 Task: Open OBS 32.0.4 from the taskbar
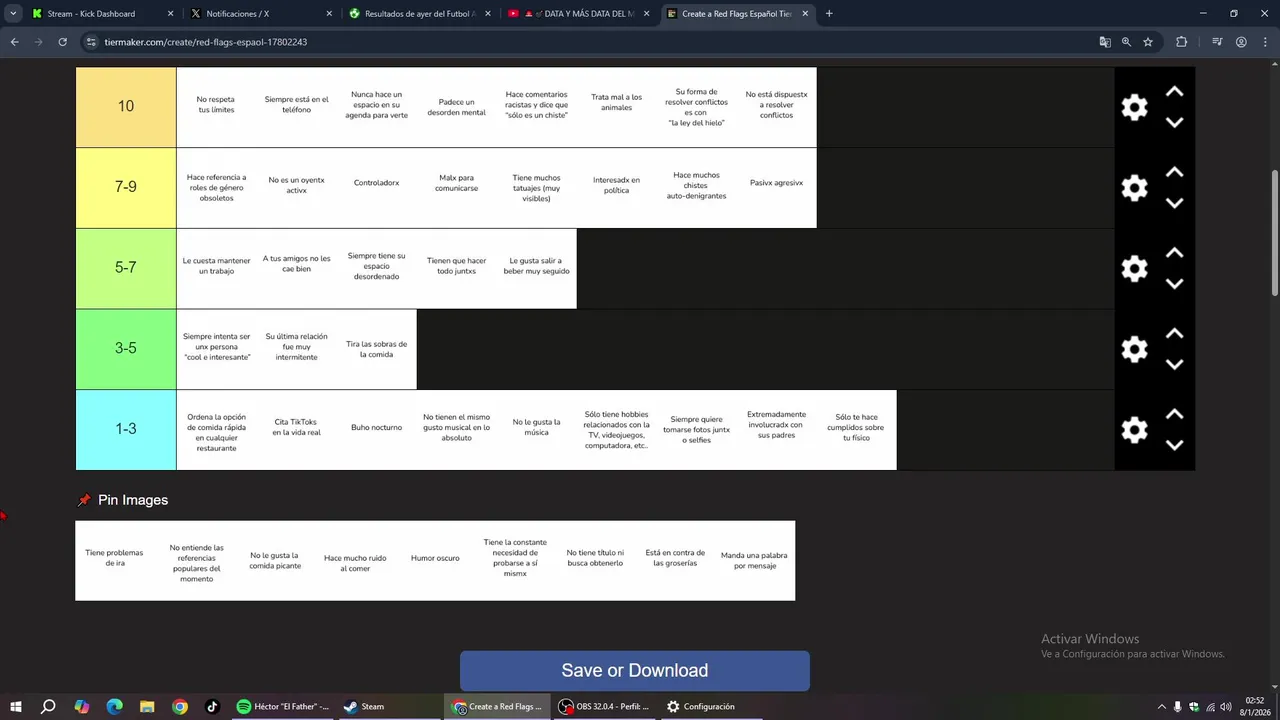pyautogui.click(x=605, y=707)
